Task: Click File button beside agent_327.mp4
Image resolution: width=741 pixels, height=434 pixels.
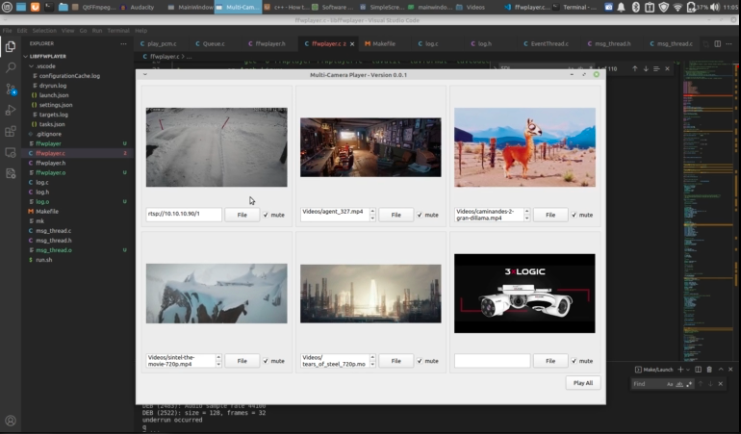Action: (396, 215)
